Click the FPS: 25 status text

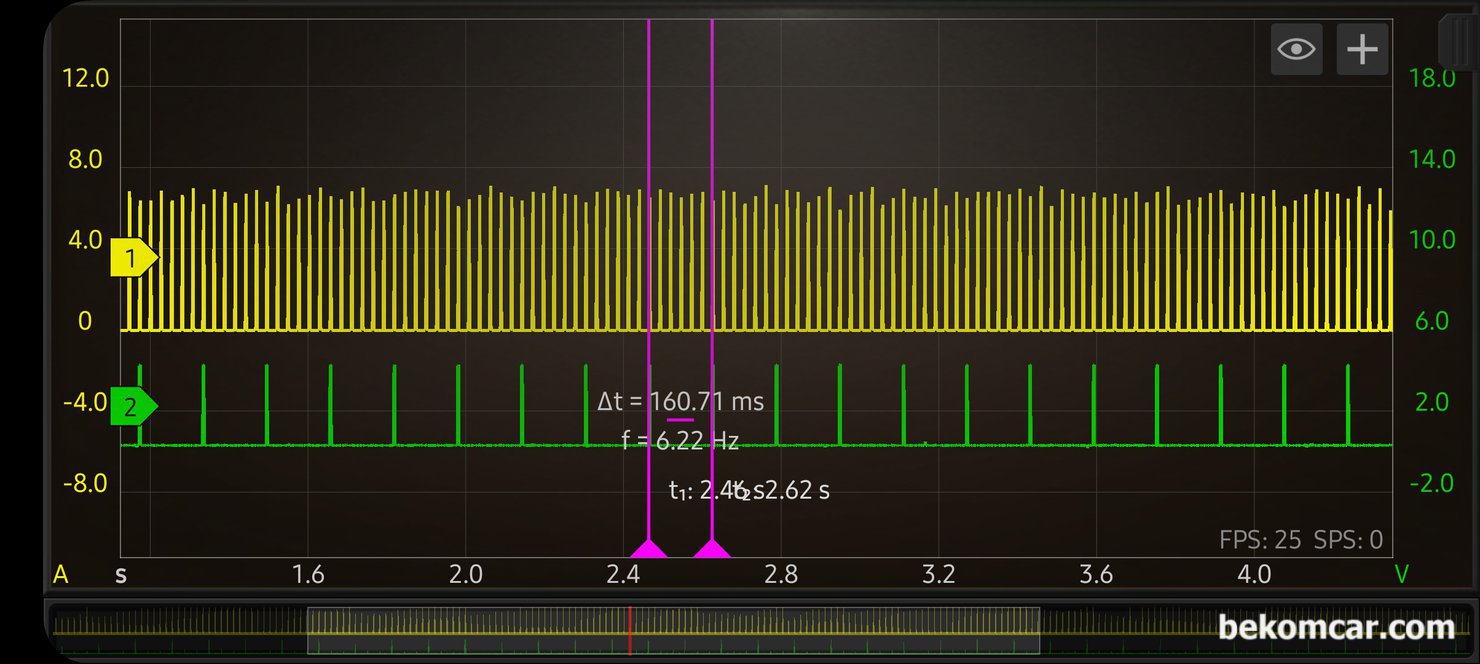coord(1260,540)
